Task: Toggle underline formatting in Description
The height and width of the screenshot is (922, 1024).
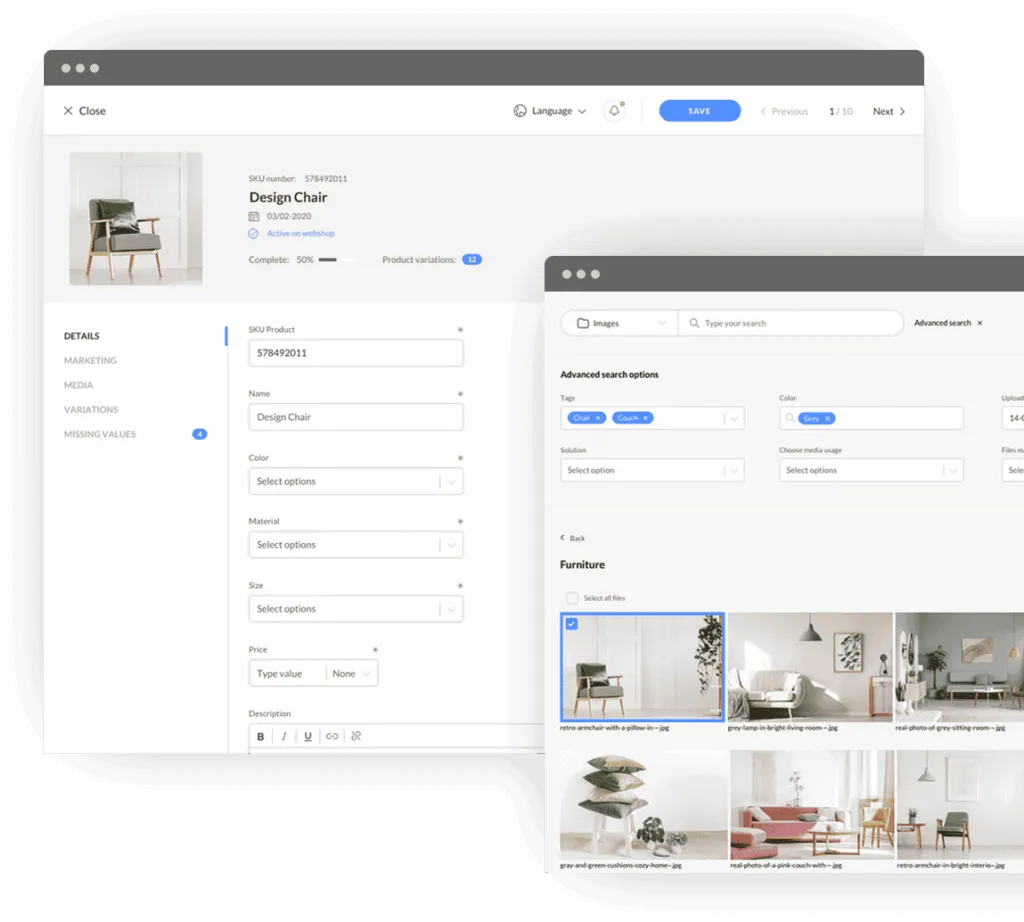Action: tap(308, 737)
